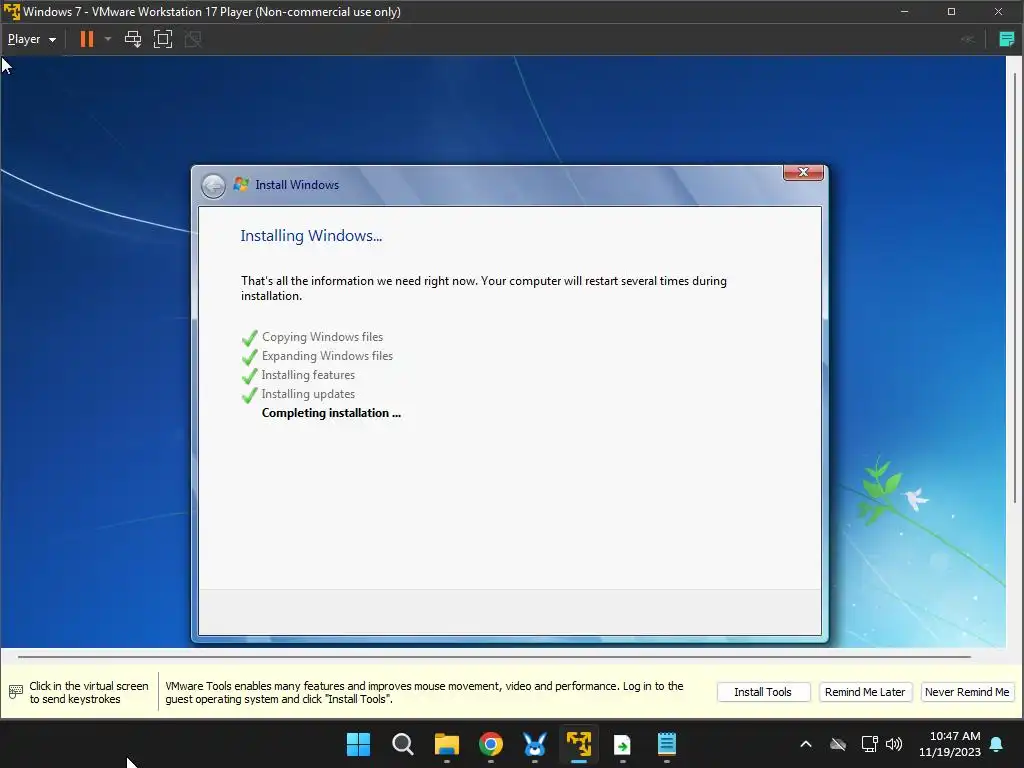Open the green-arrow document app on taskbar
The width and height of the screenshot is (1024, 768).
[x=622, y=744]
